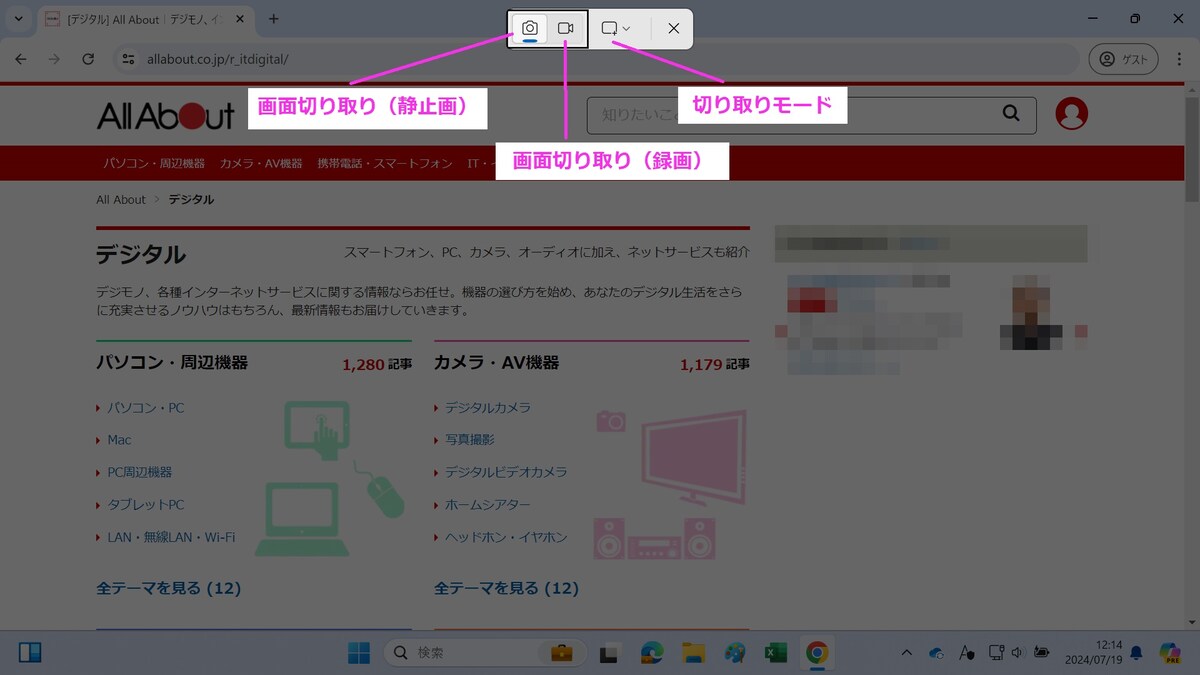Open the IME input mode A indicator
This screenshot has width=1200, height=675.
click(x=966, y=653)
